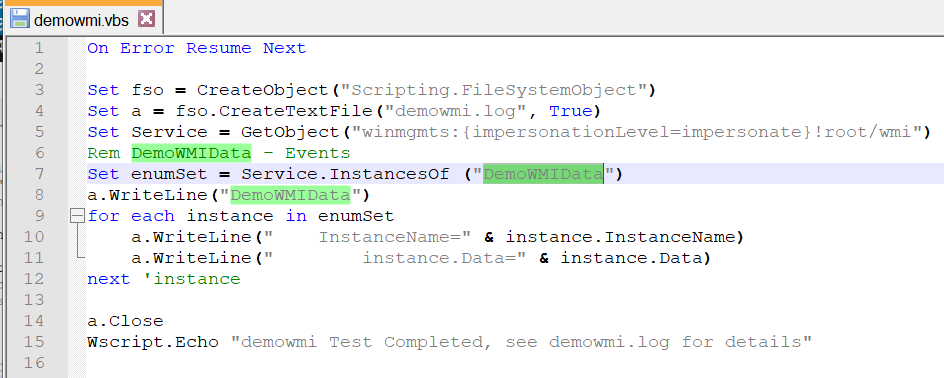Click the "InstanceName=" string on line 10
The height and width of the screenshot is (378, 944).
[x=368, y=237]
